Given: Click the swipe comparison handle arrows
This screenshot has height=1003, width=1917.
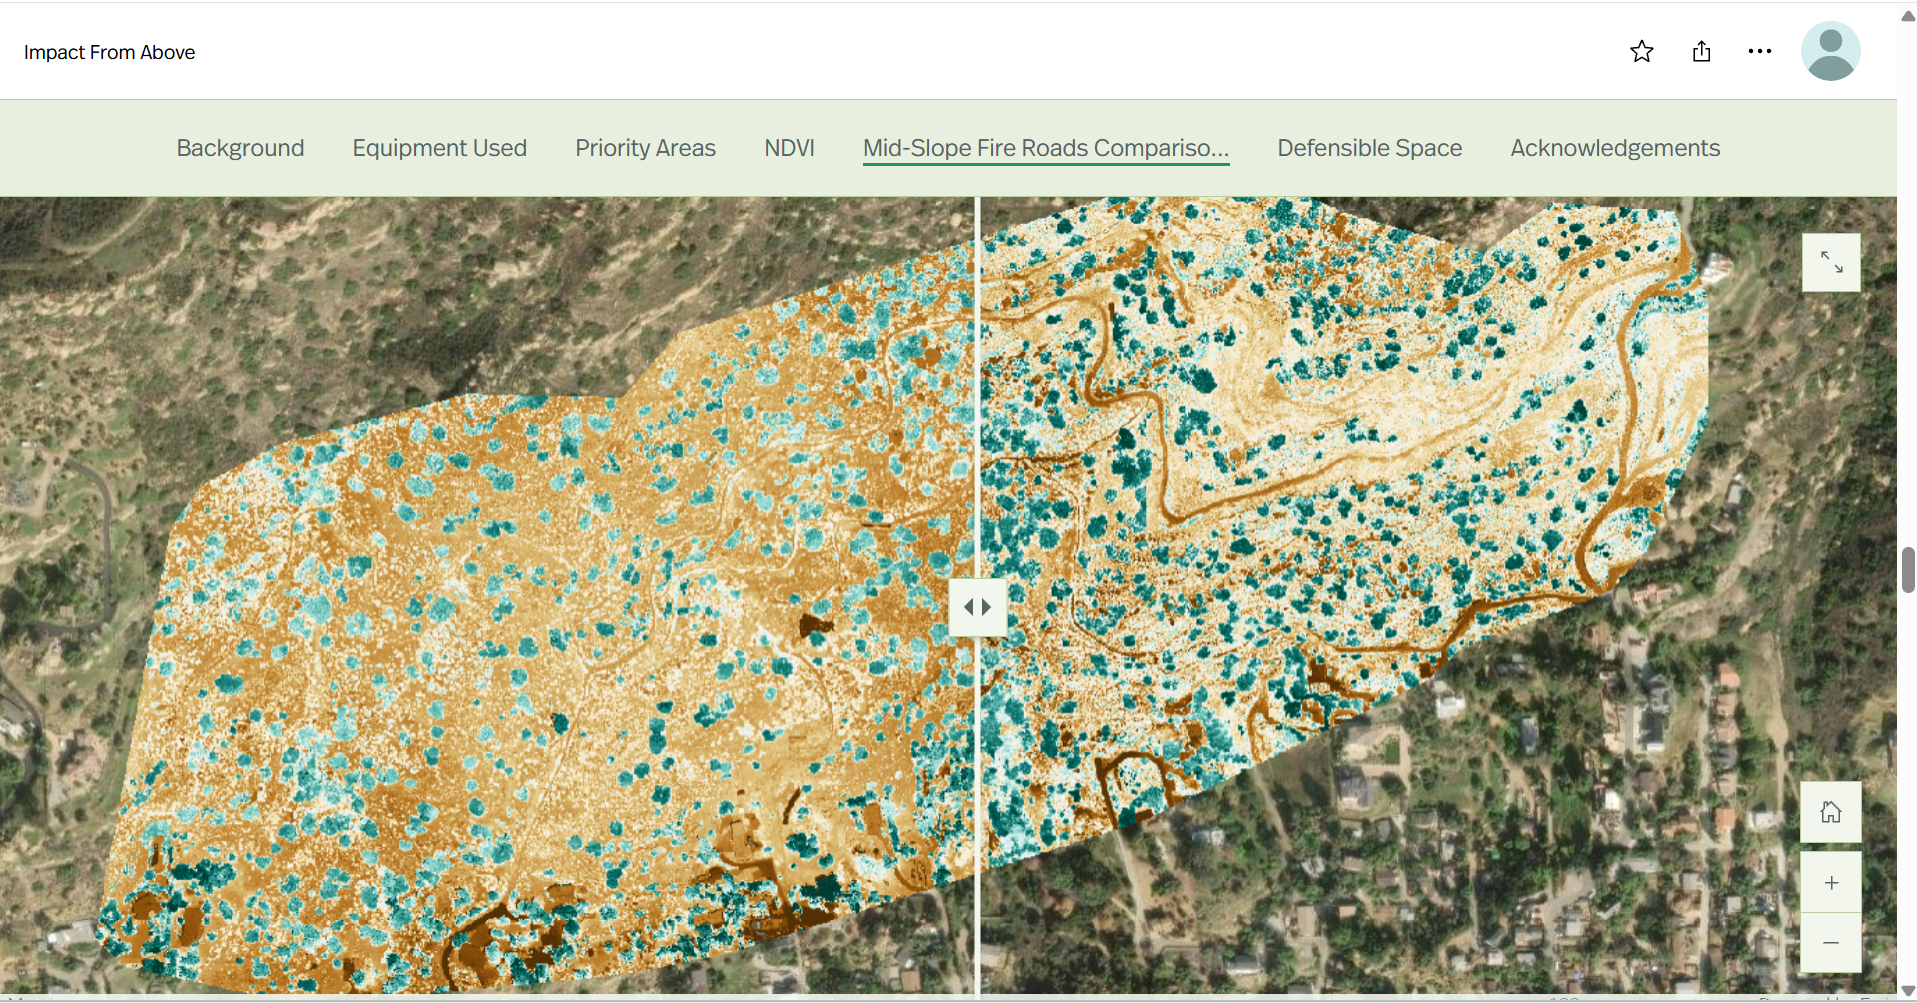Looking at the screenshot, I should (977, 607).
